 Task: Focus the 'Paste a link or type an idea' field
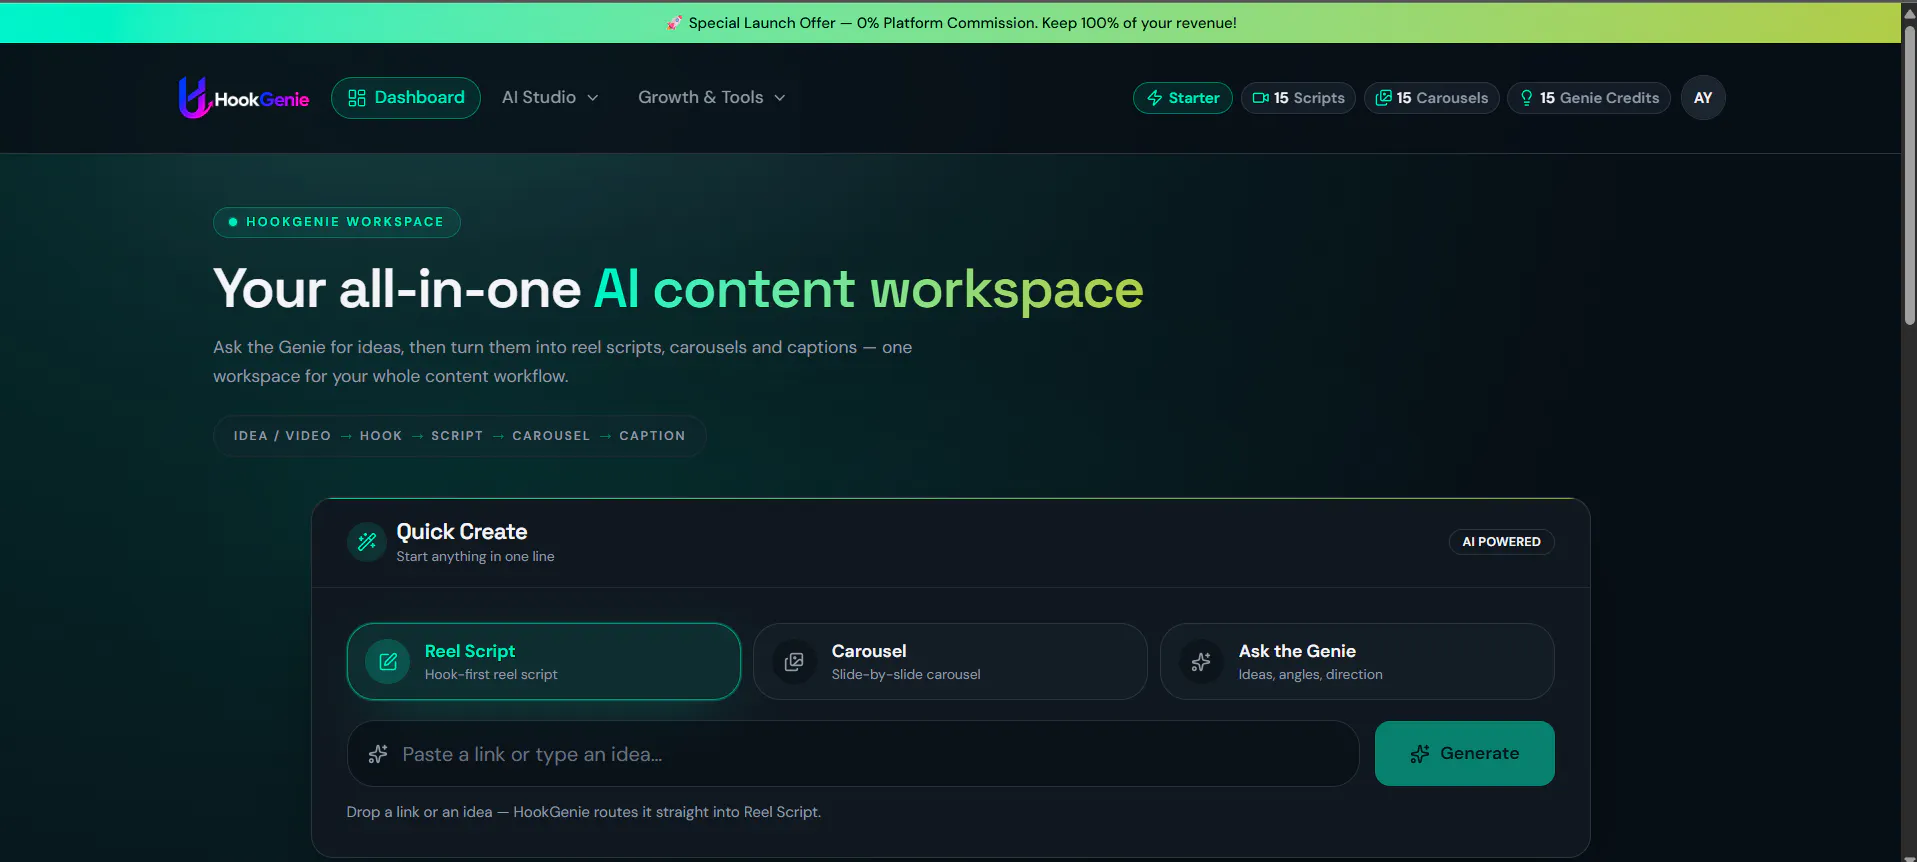853,754
